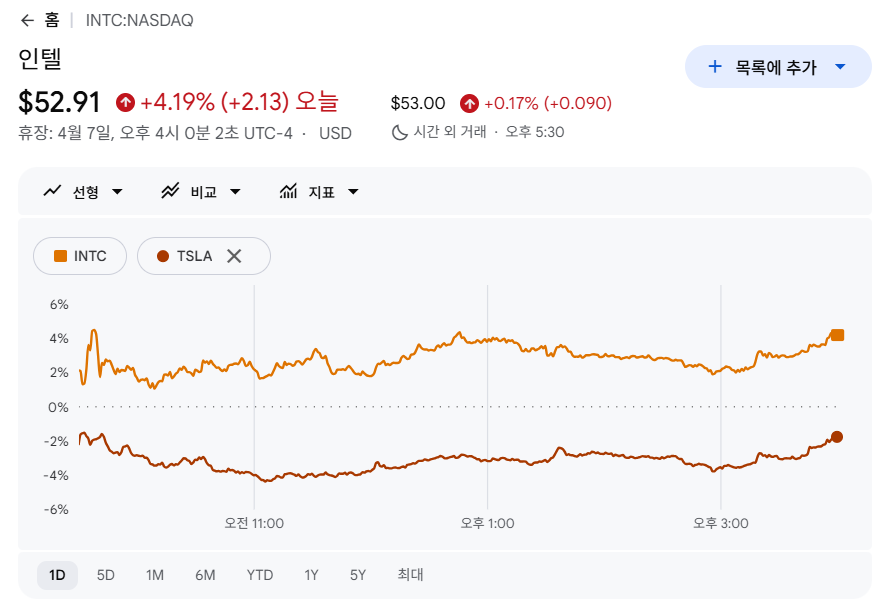
Task: Click the red up-arrow beside +4.19%
Action: pos(126,102)
